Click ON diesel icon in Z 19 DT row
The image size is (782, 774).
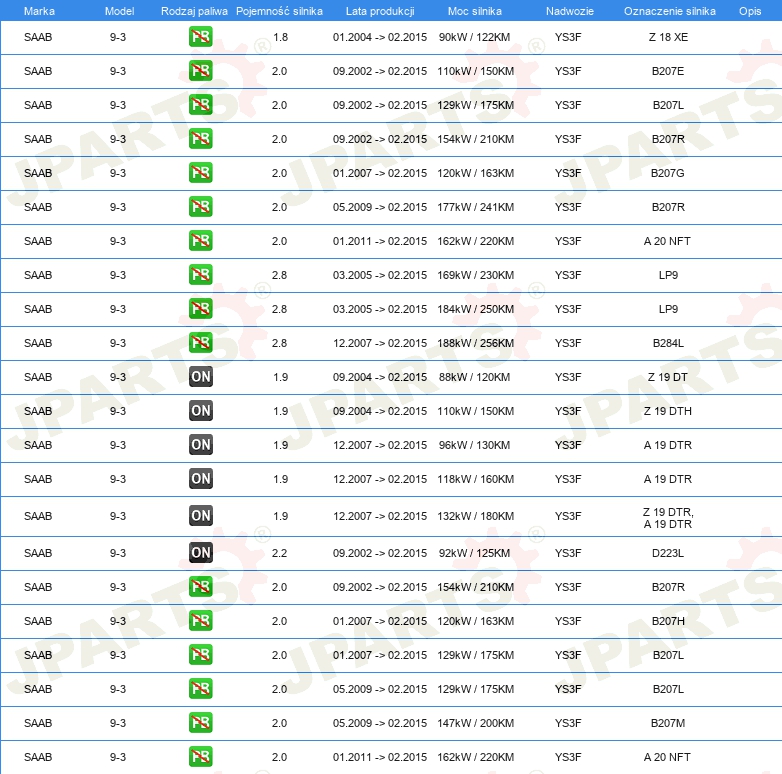pyautogui.click(x=200, y=377)
